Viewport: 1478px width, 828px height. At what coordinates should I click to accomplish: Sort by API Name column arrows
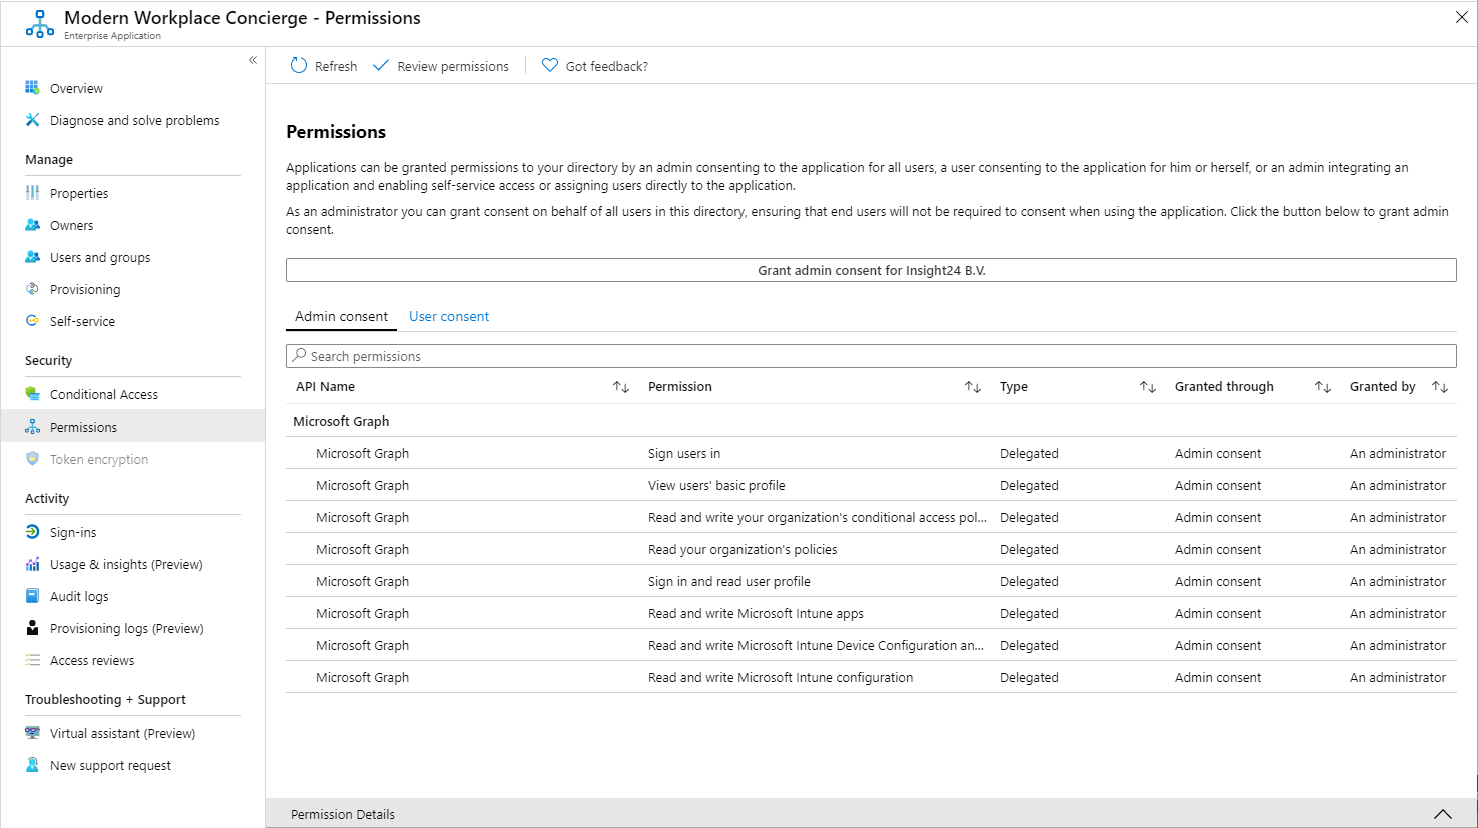tap(621, 387)
